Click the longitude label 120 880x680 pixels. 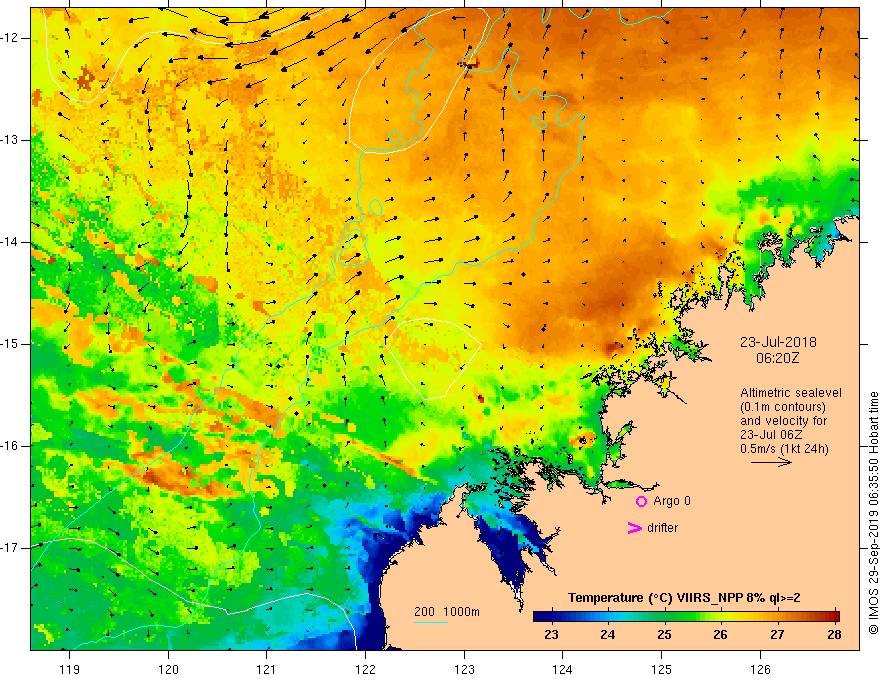168,669
